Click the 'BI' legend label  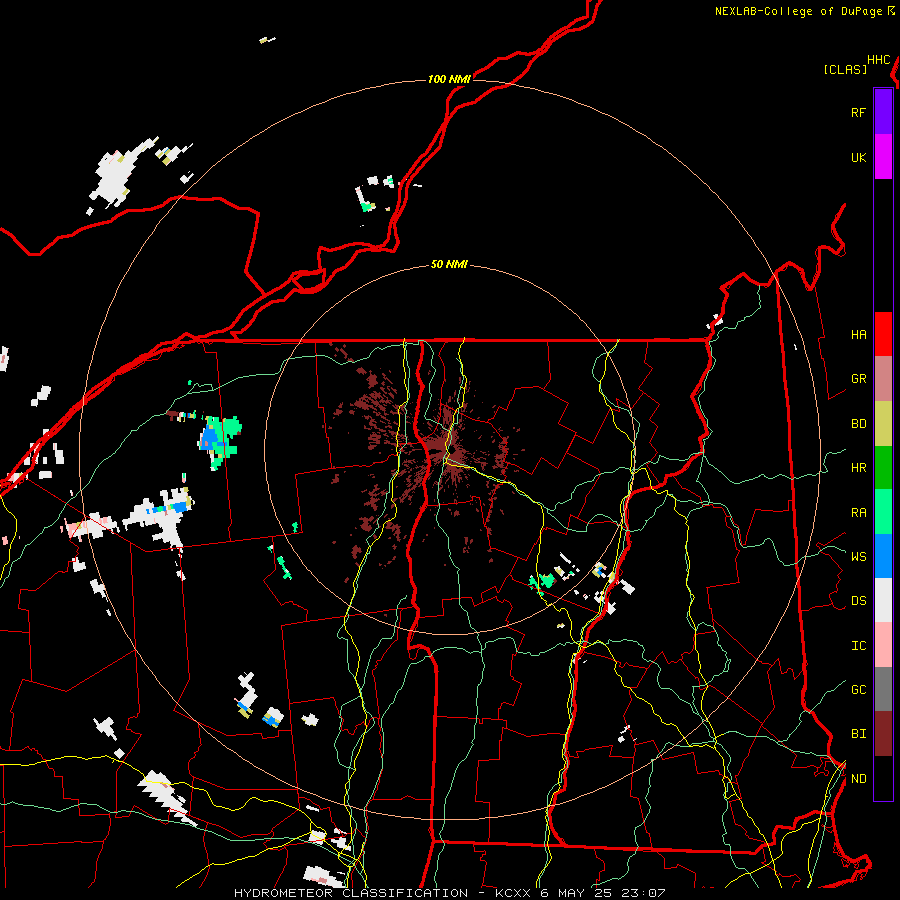click(858, 734)
